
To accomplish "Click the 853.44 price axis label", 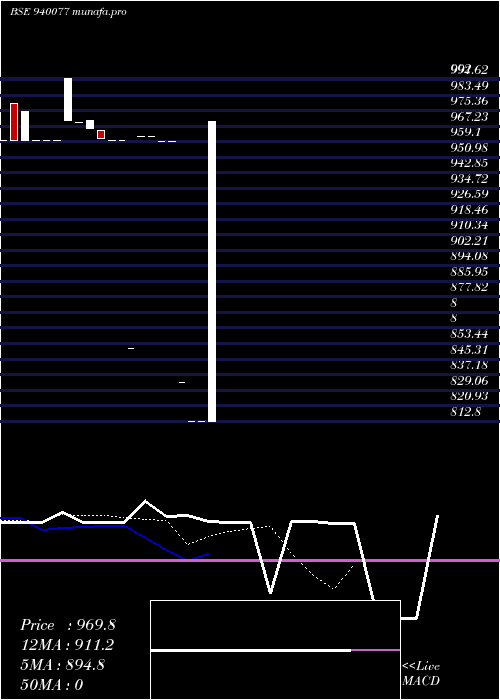I will (x=469, y=334).
